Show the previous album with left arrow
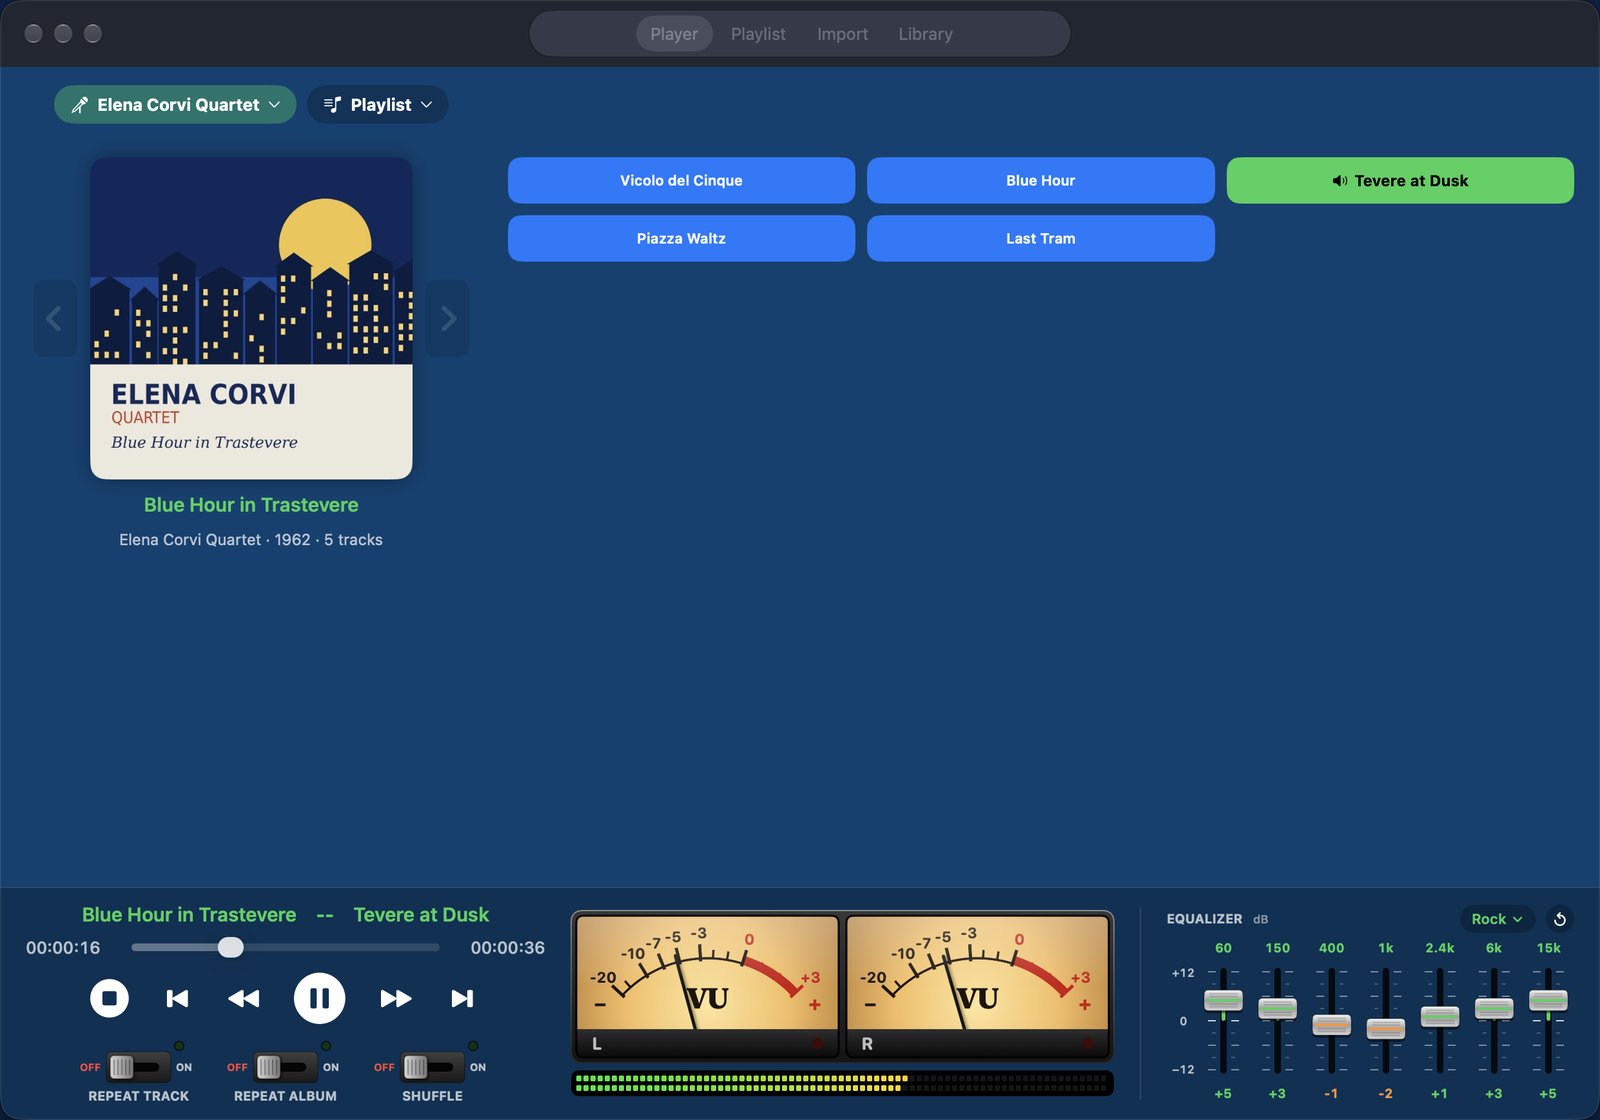This screenshot has height=1120, width=1600. click(54, 319)
